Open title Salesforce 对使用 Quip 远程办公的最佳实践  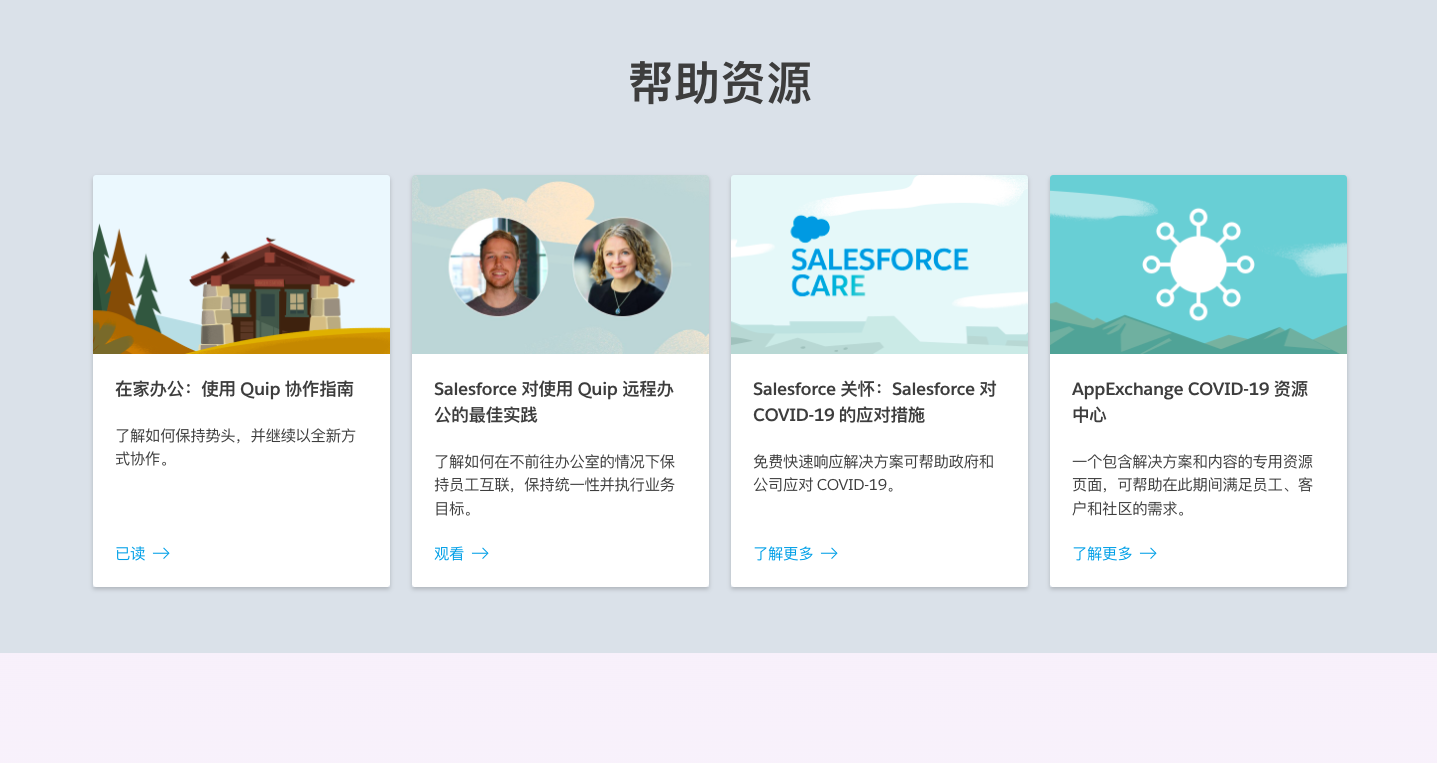click(554, 401)
